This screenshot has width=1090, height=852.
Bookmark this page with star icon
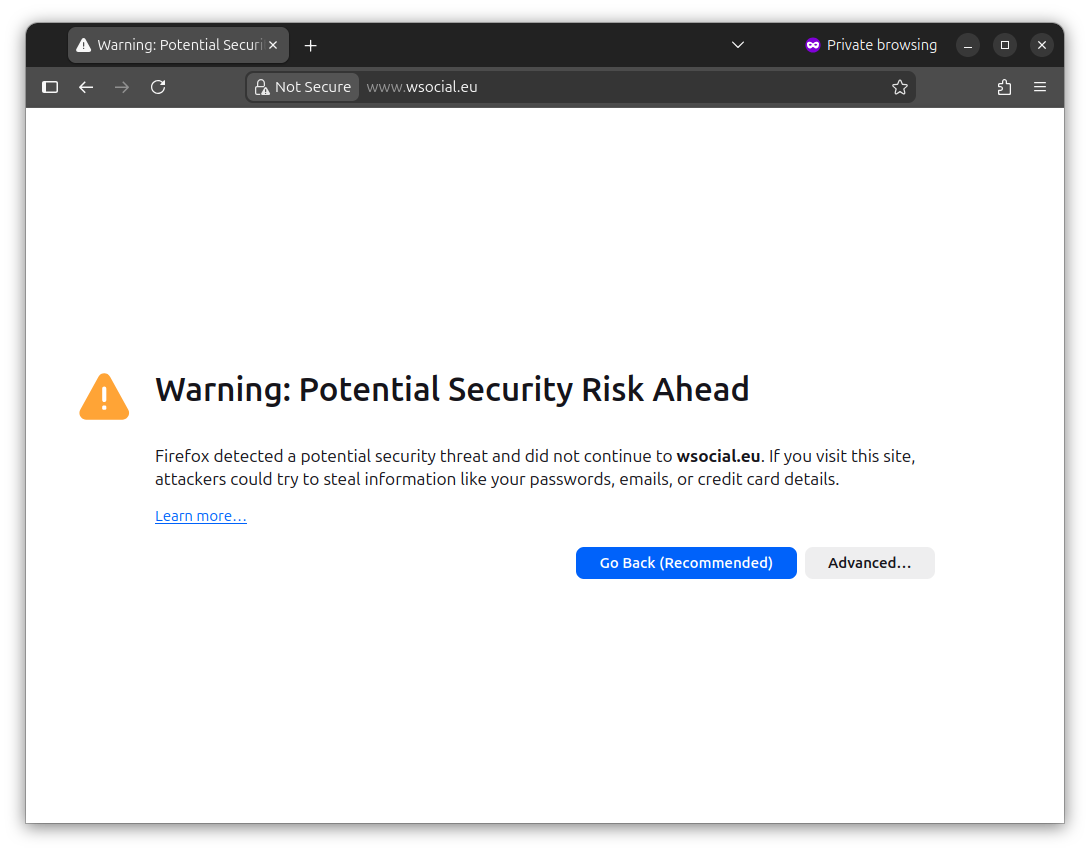[900, 87]
